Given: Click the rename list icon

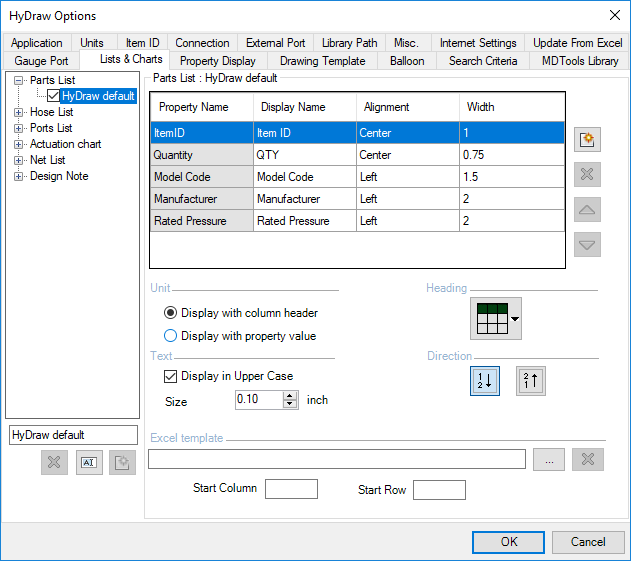Looking at the screenshot, I should [x=89, y=462].
